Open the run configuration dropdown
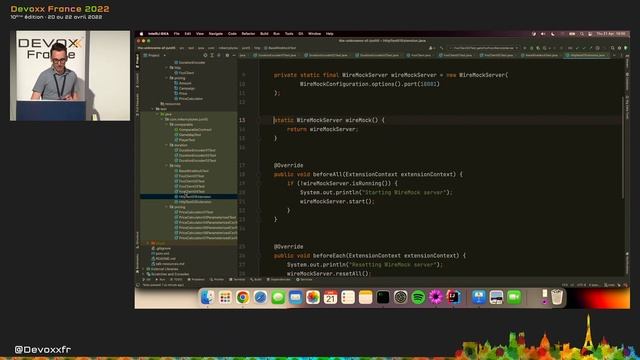Screen dimensions: 640x360 coord(484,48)
